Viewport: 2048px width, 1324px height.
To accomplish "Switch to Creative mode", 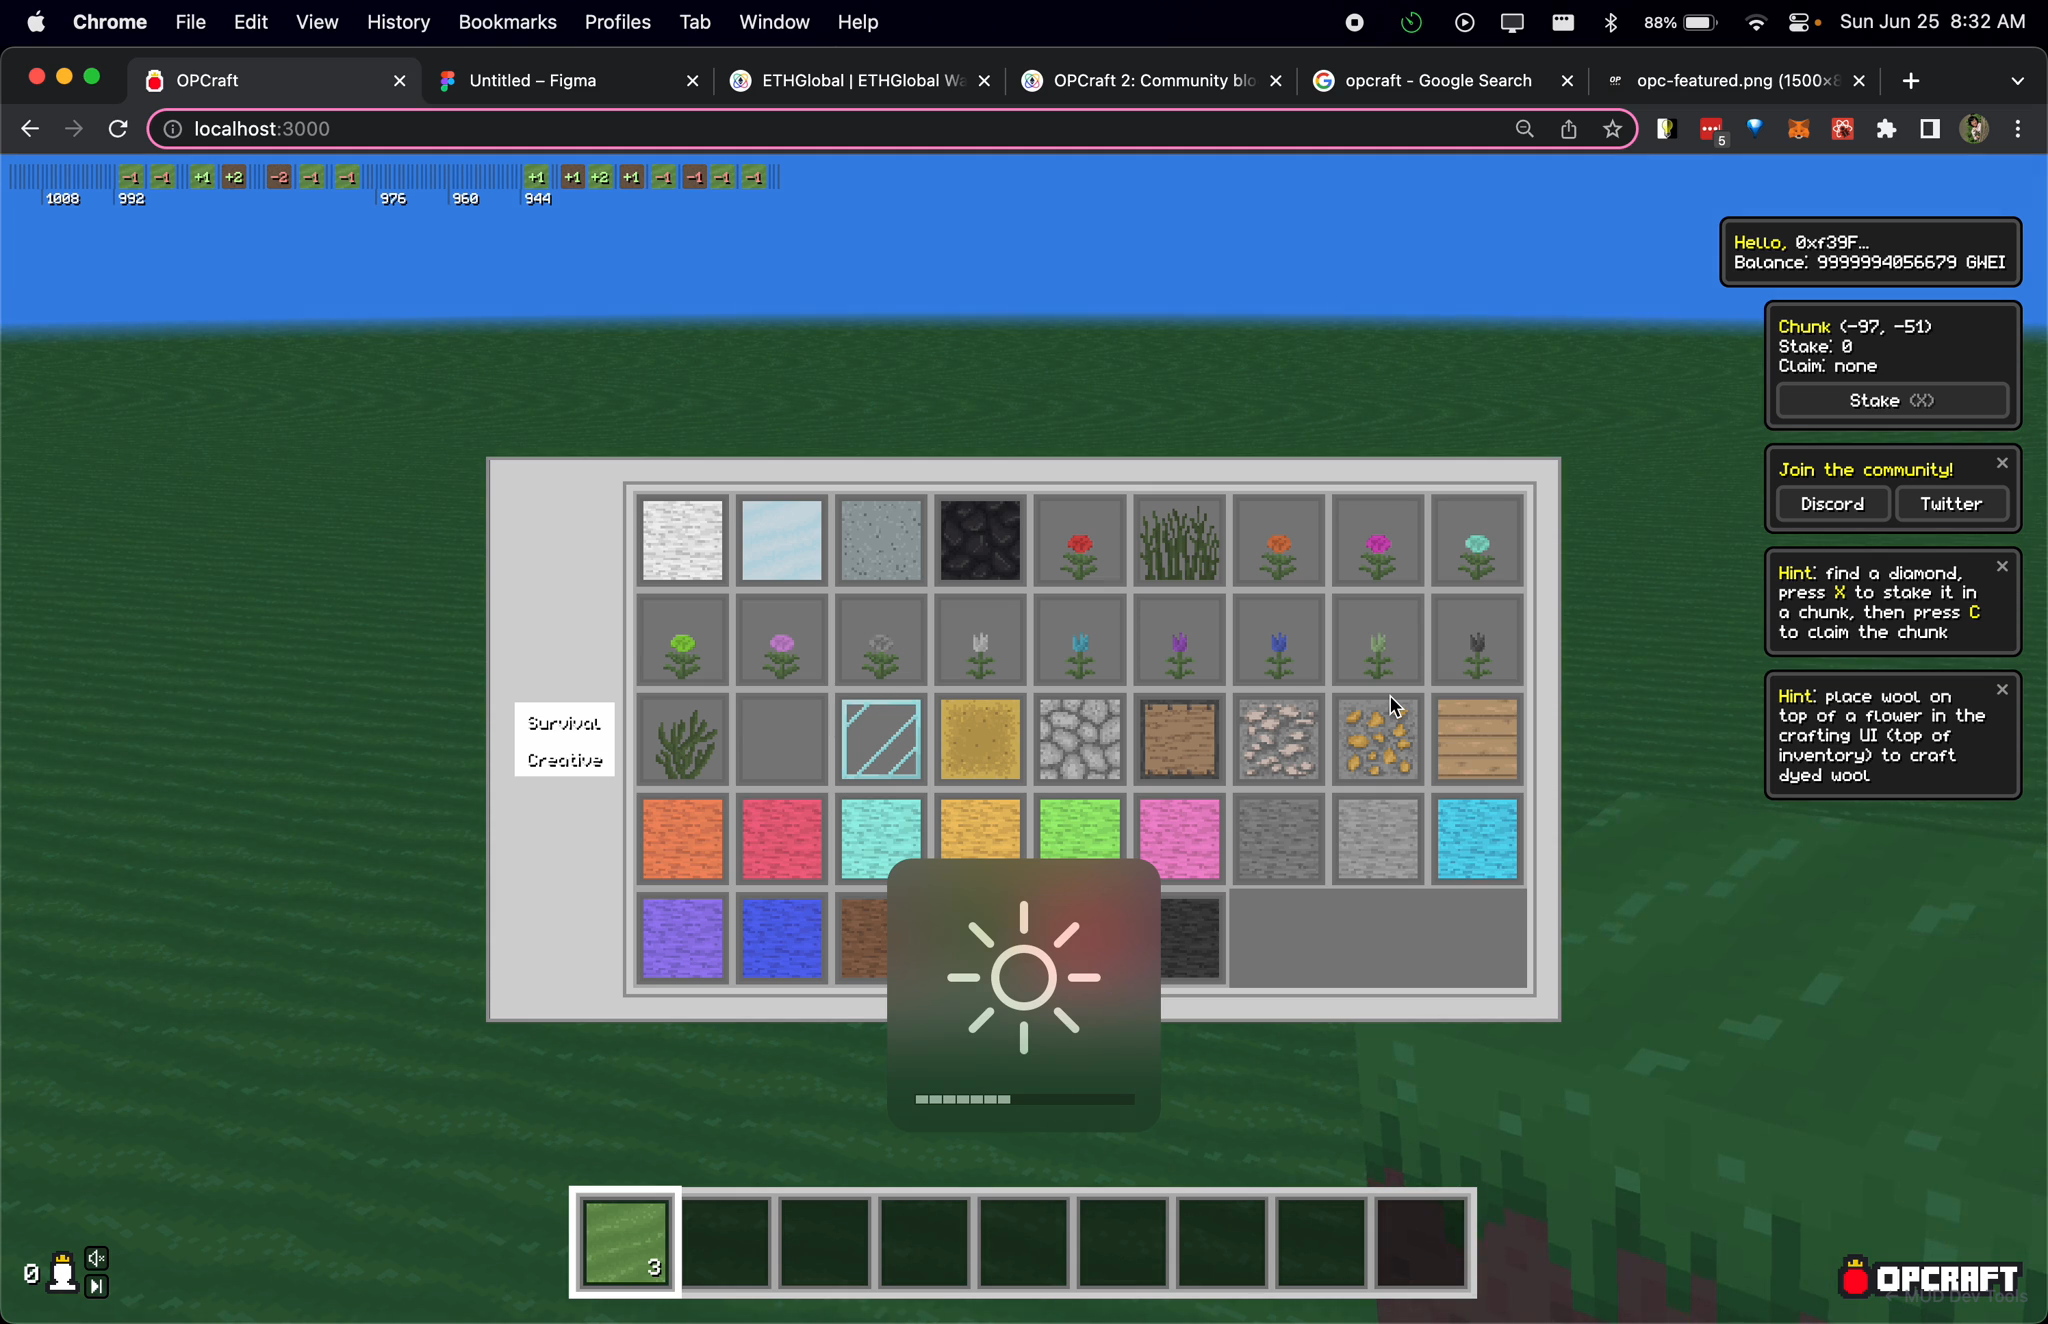I will (x=564, y=760).
